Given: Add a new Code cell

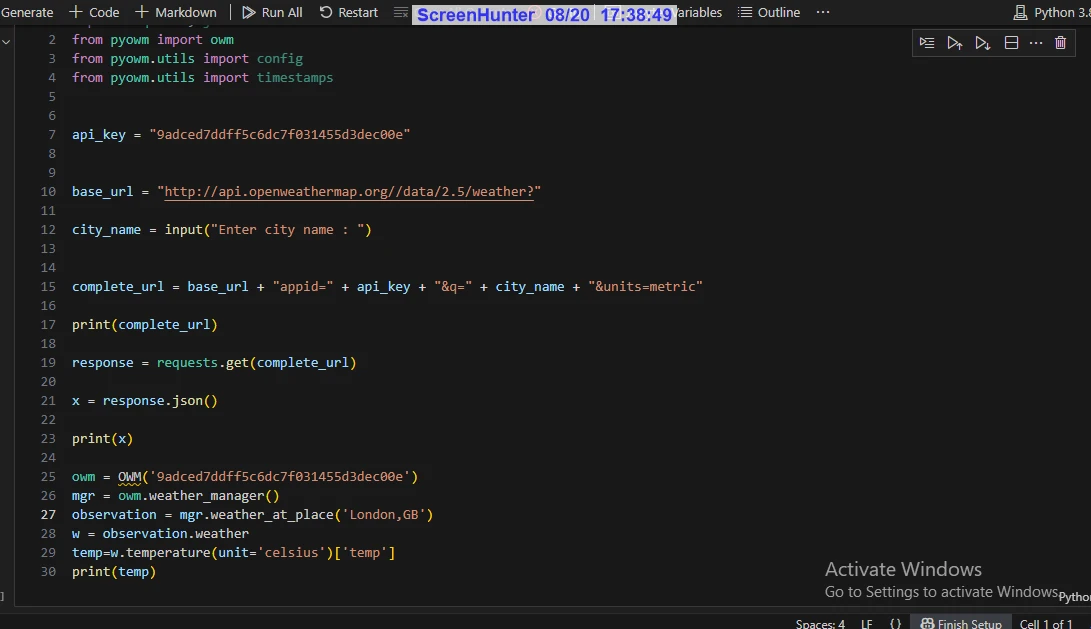Looking at the screenshot, I should pyautogui.click(x=94, y=12).
